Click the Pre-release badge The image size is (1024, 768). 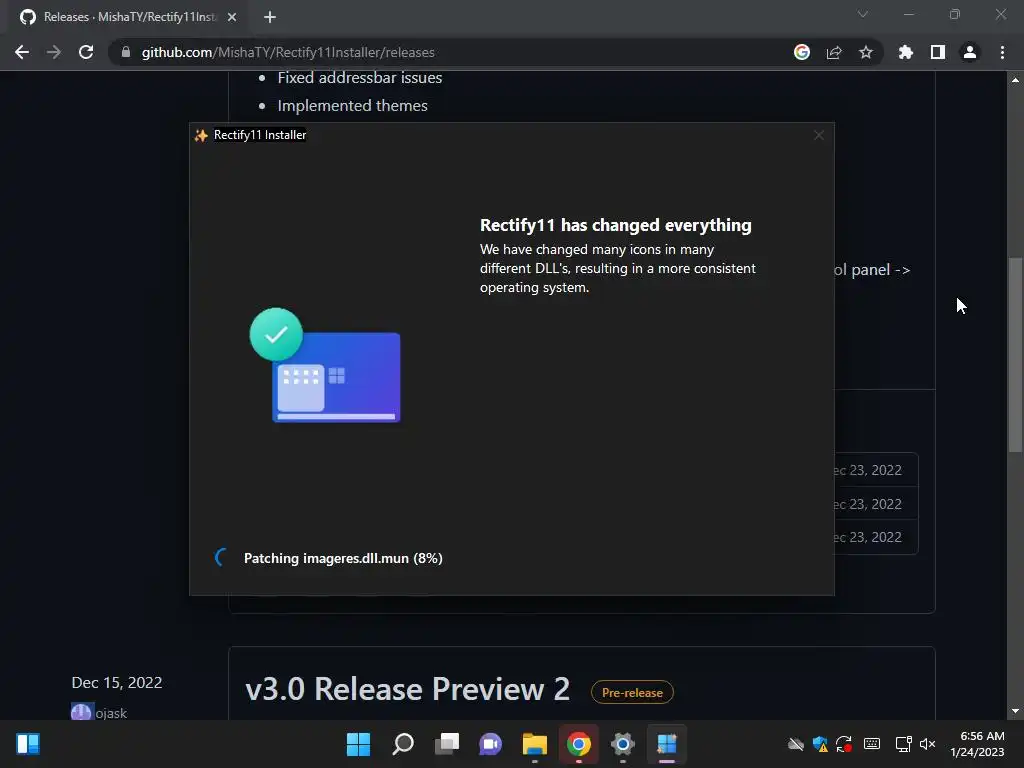(632, 692)
